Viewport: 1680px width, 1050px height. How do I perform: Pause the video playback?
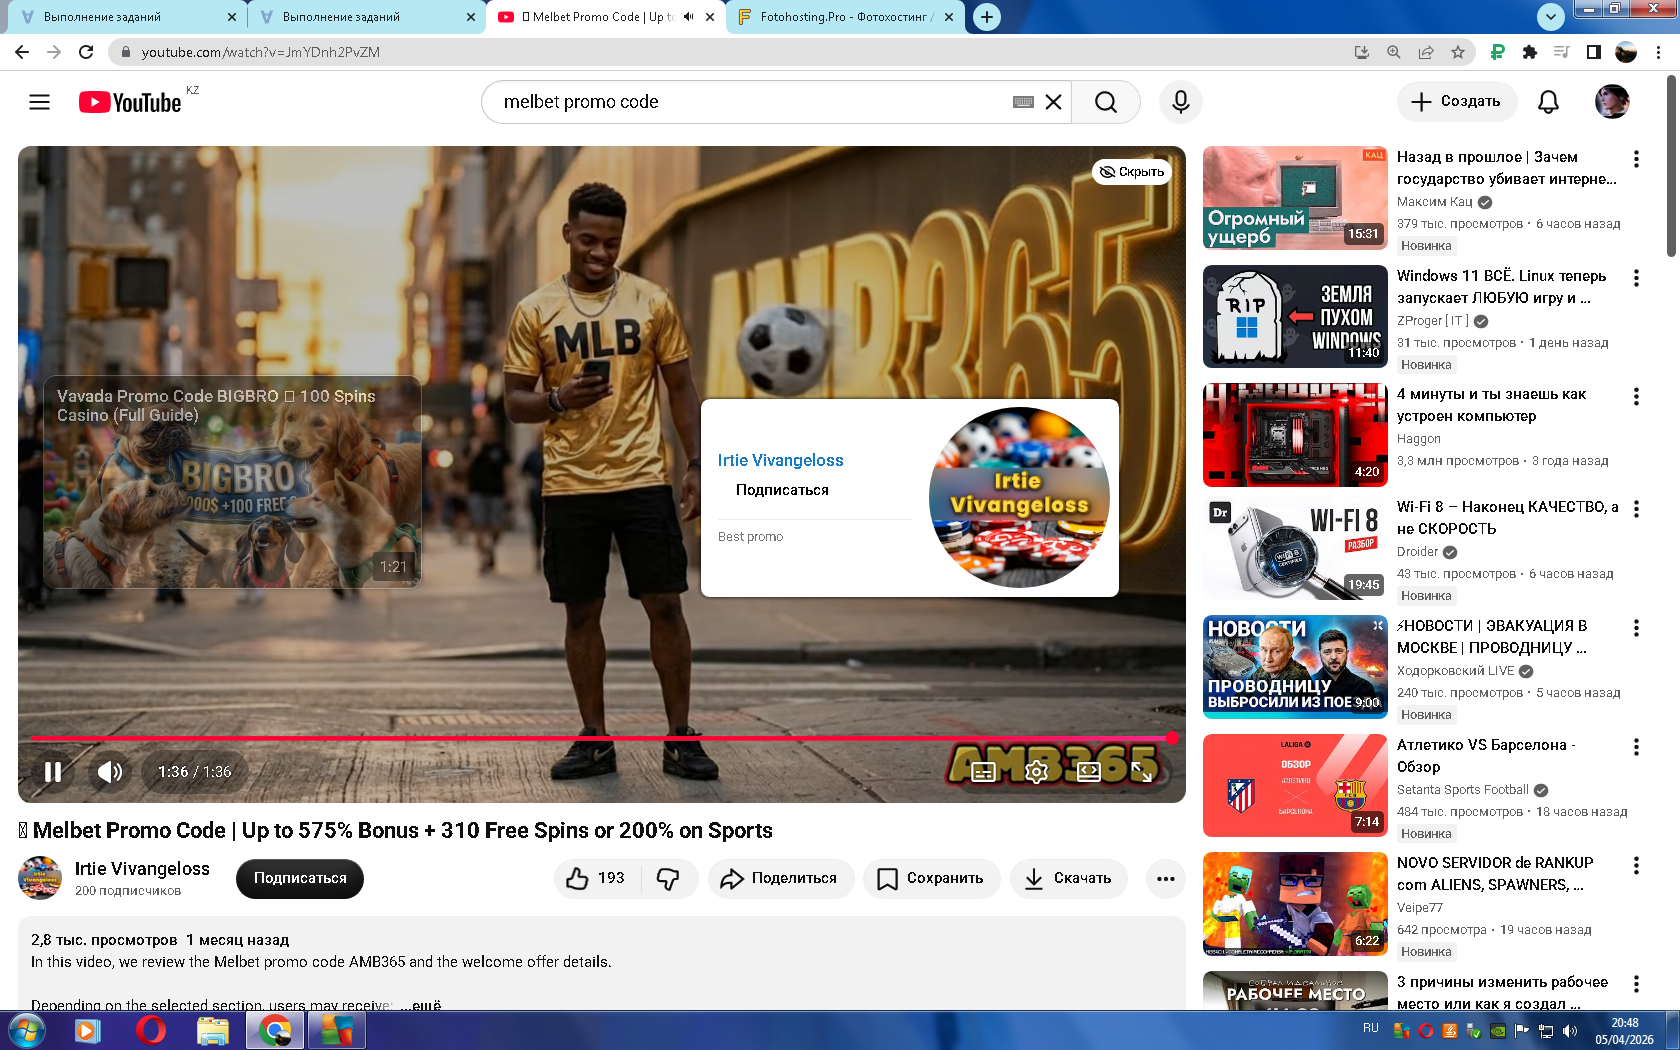click(53, 771)
